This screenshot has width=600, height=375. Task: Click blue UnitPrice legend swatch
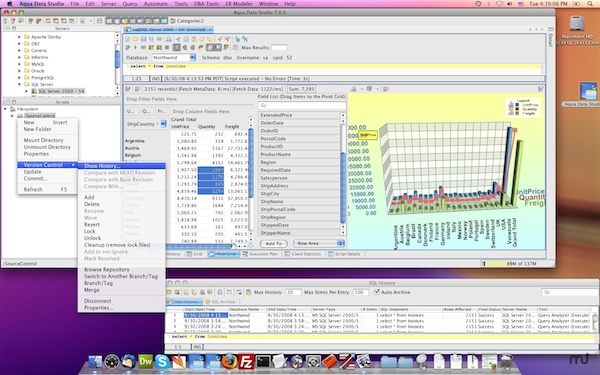point(516,104)
